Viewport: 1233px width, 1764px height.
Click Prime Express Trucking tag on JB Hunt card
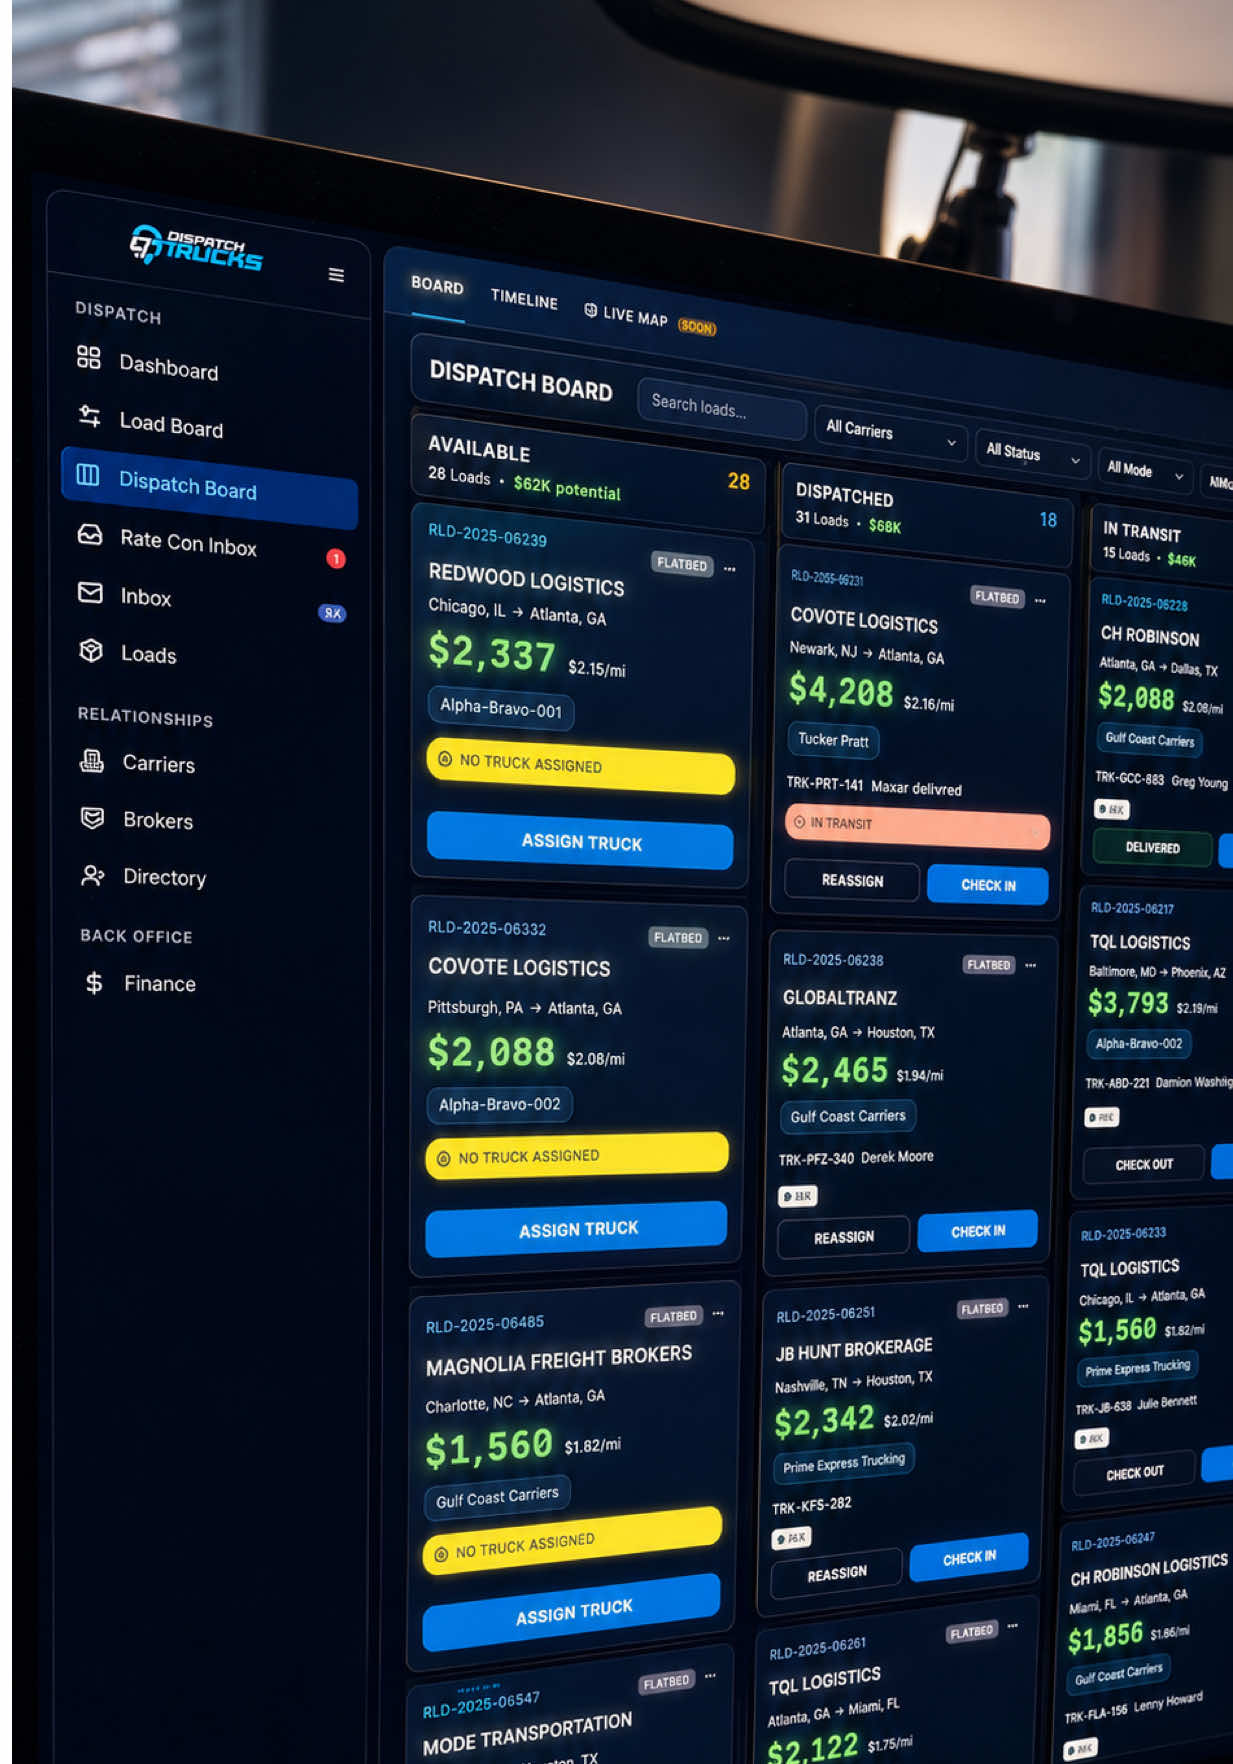point(844,1463)
